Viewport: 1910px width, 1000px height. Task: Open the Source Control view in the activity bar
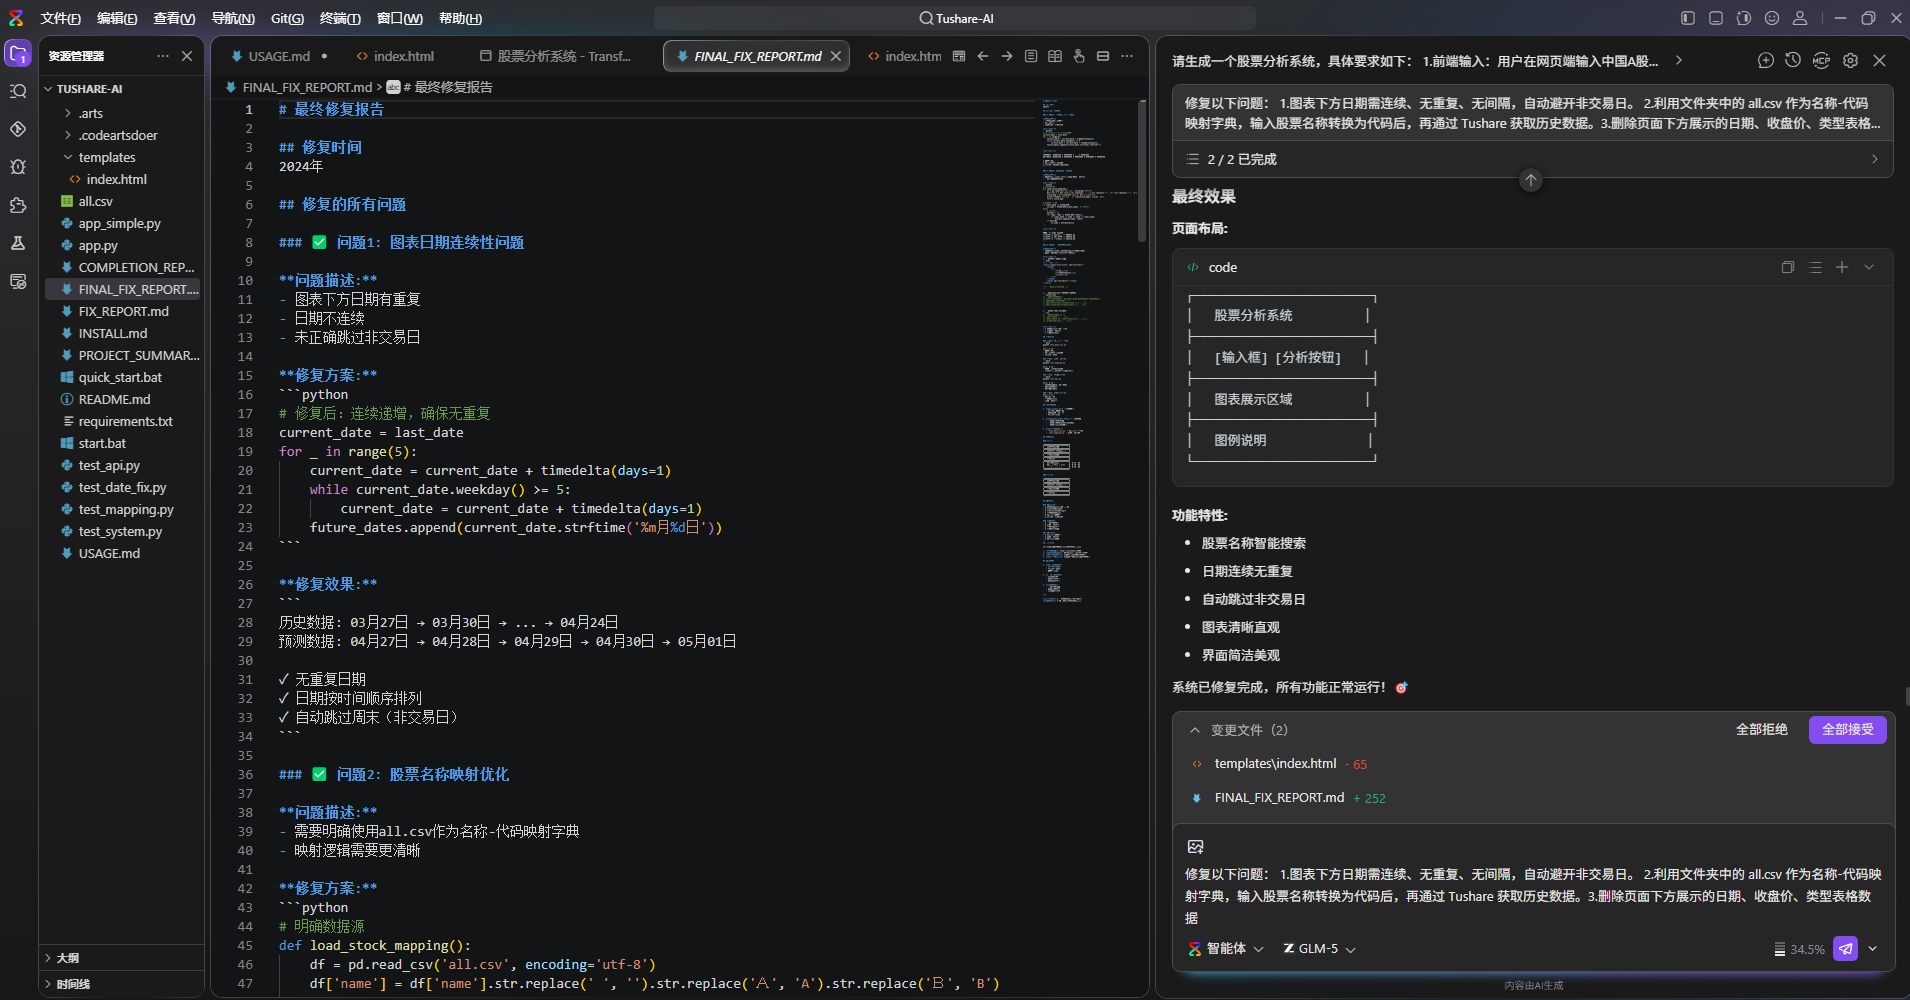pos(18,129)
